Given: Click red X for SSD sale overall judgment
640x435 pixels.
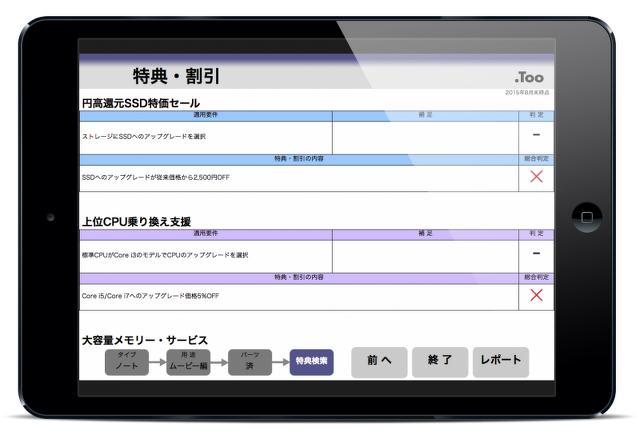Looking at the screenshot, I should tap(536, 177).
